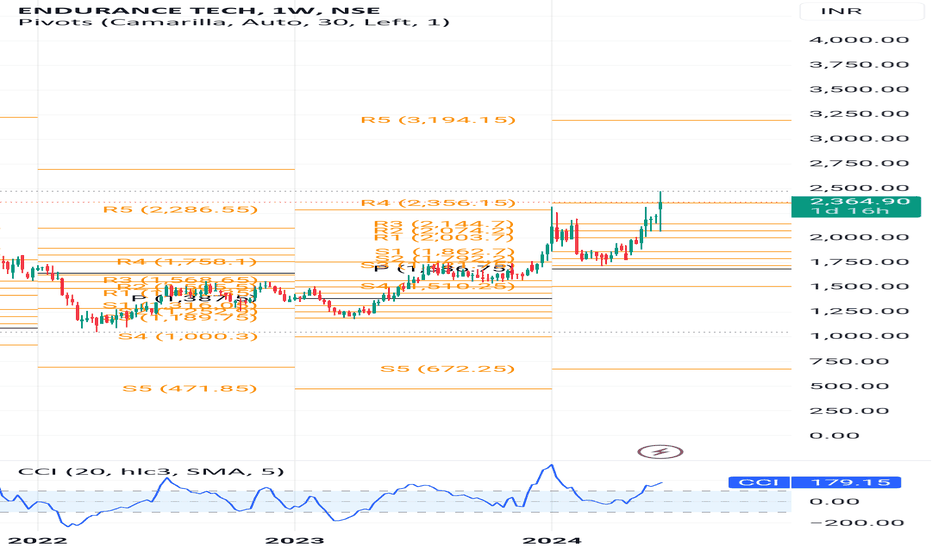Click the CCI value 179.15 badge

point(846,482)
